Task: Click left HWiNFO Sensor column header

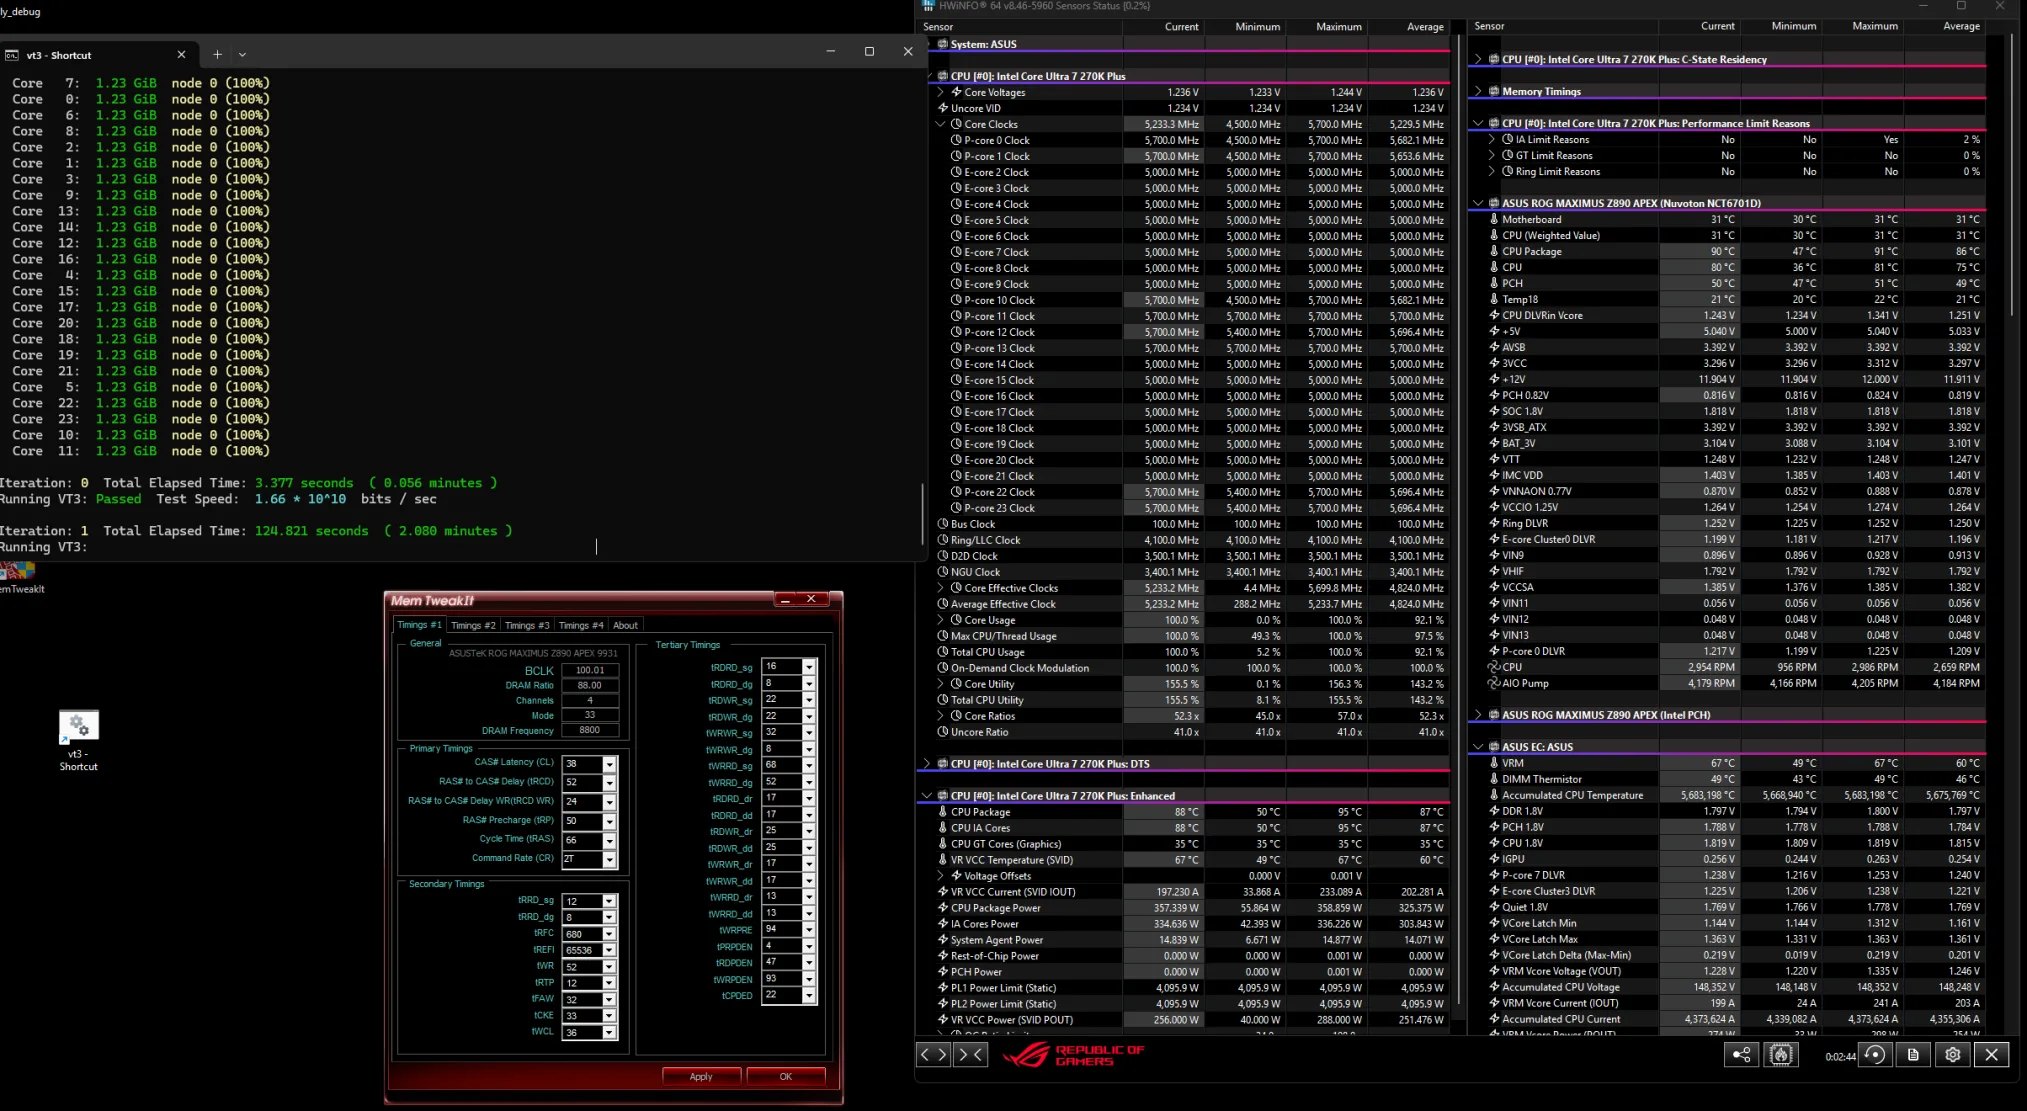Action: click(938, 27)
